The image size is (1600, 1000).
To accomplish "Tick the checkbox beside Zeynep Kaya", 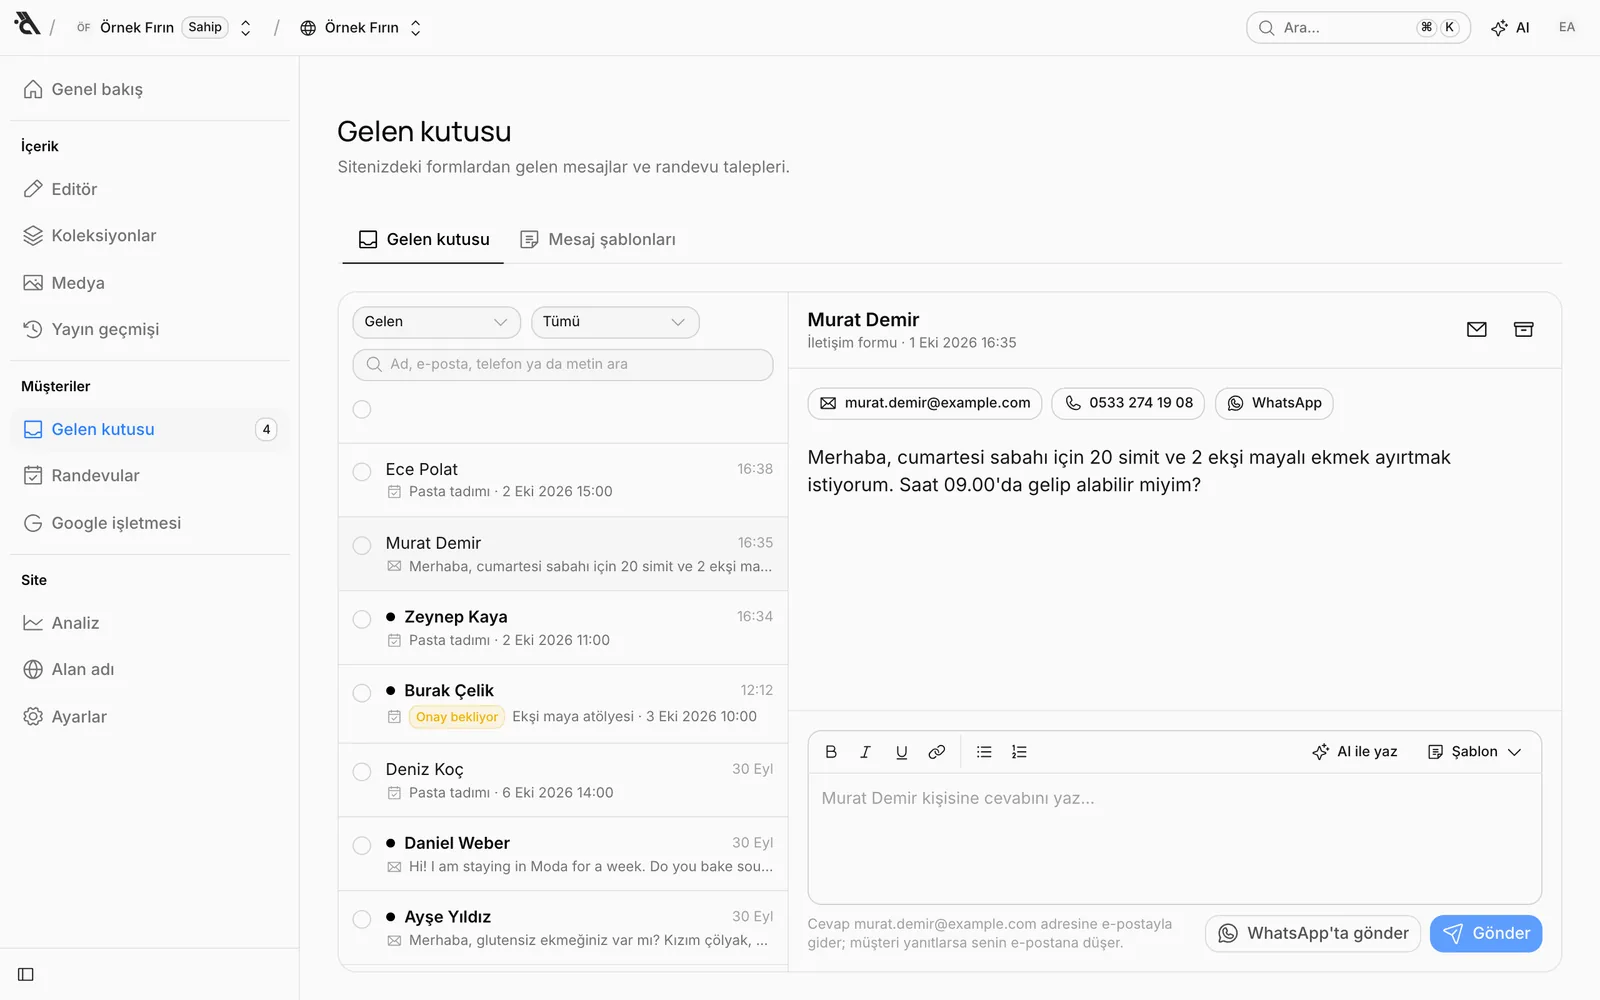I will 362,619.
